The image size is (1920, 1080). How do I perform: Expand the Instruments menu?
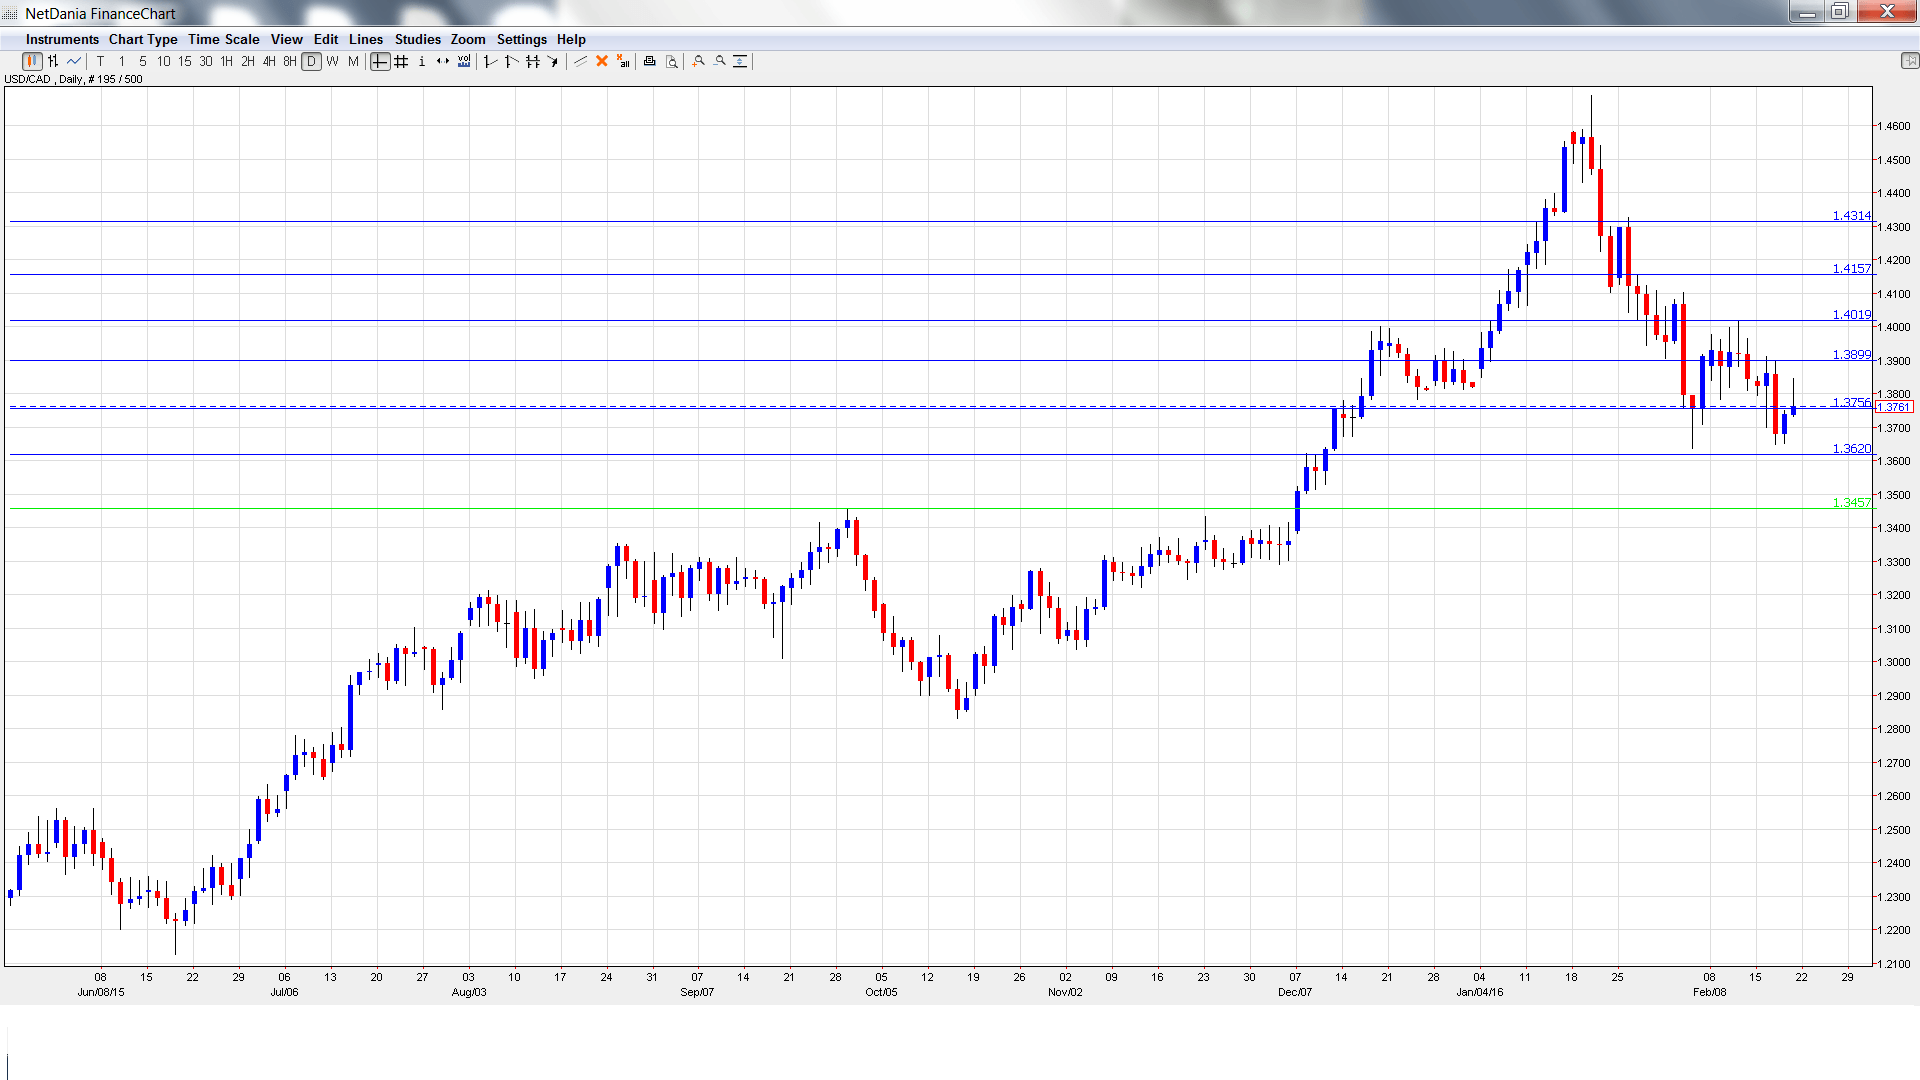tap(62, 40)
